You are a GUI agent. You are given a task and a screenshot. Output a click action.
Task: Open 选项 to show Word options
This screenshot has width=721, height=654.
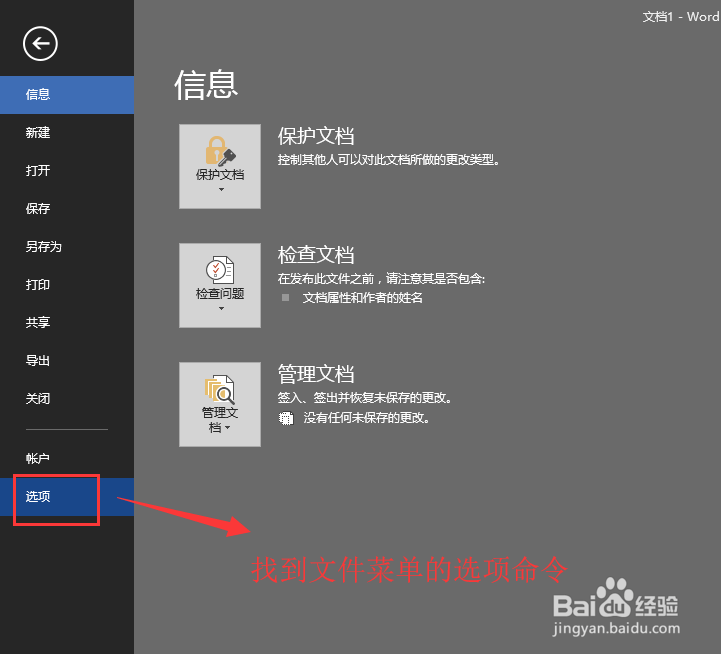67,497
